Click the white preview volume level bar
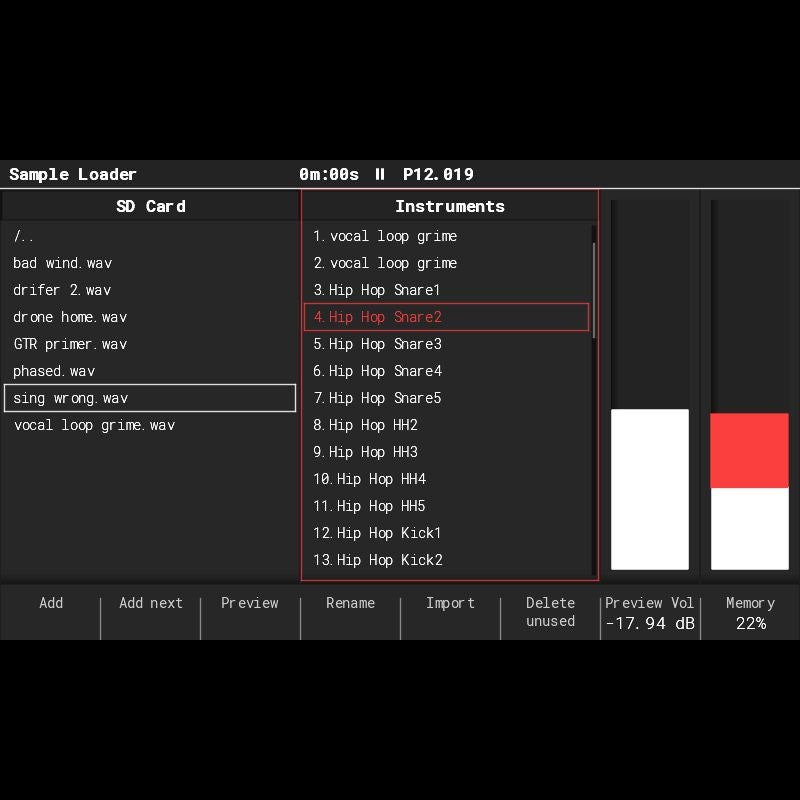 (649, 489)
